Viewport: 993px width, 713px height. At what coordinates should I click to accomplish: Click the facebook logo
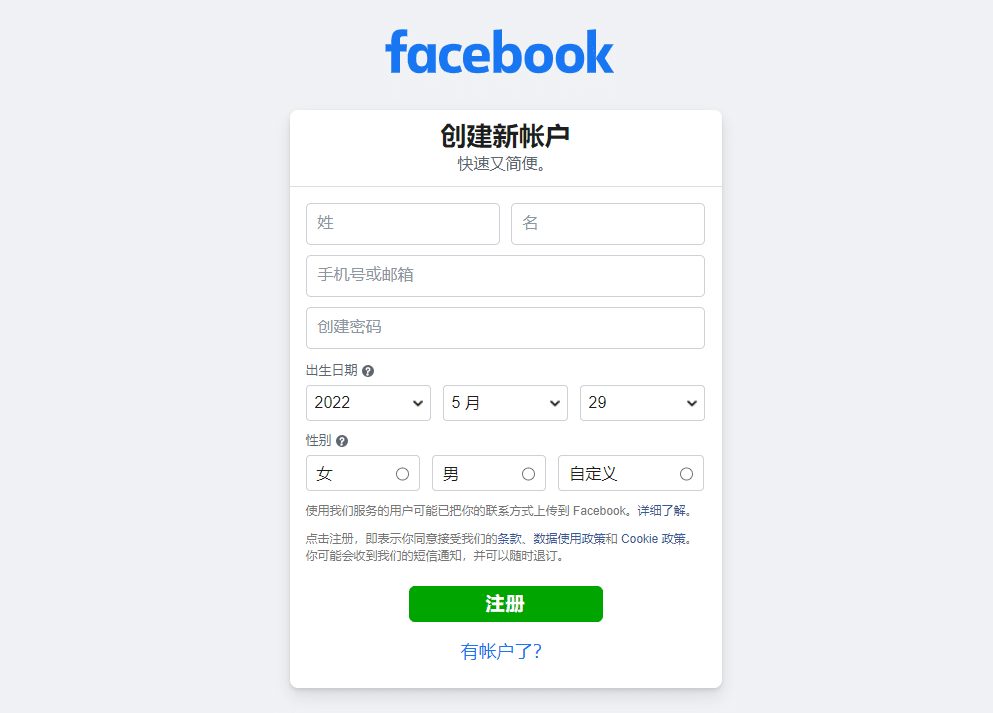point(499,52)
